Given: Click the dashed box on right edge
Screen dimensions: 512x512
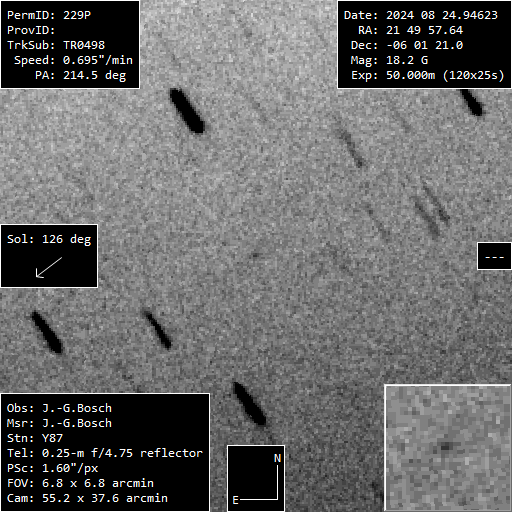Looking at the screenshot, I should point(494,256).
